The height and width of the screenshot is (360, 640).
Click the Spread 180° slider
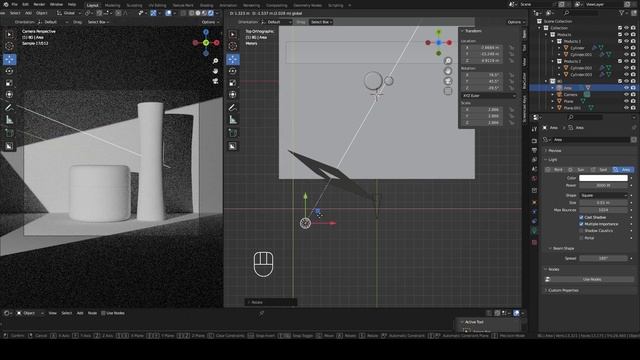(603, 258)
